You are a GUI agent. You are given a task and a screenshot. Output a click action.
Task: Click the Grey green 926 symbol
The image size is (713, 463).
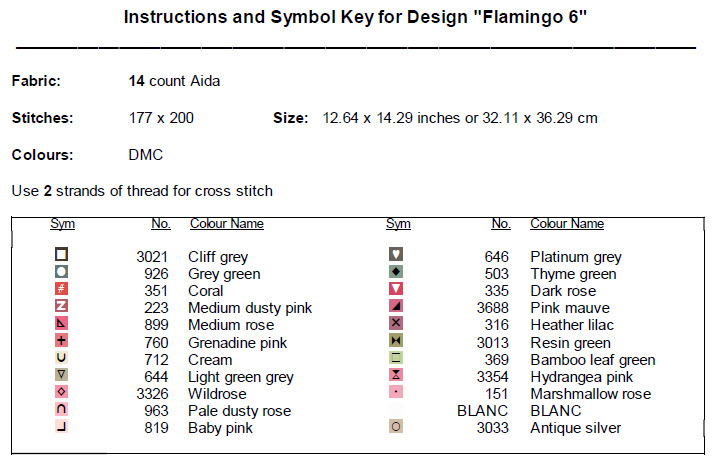tap(62, 272)
